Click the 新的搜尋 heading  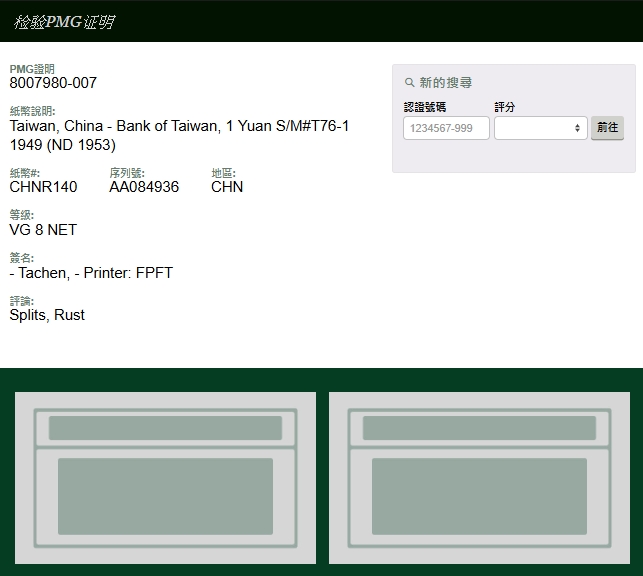click(x=445, y=82)
